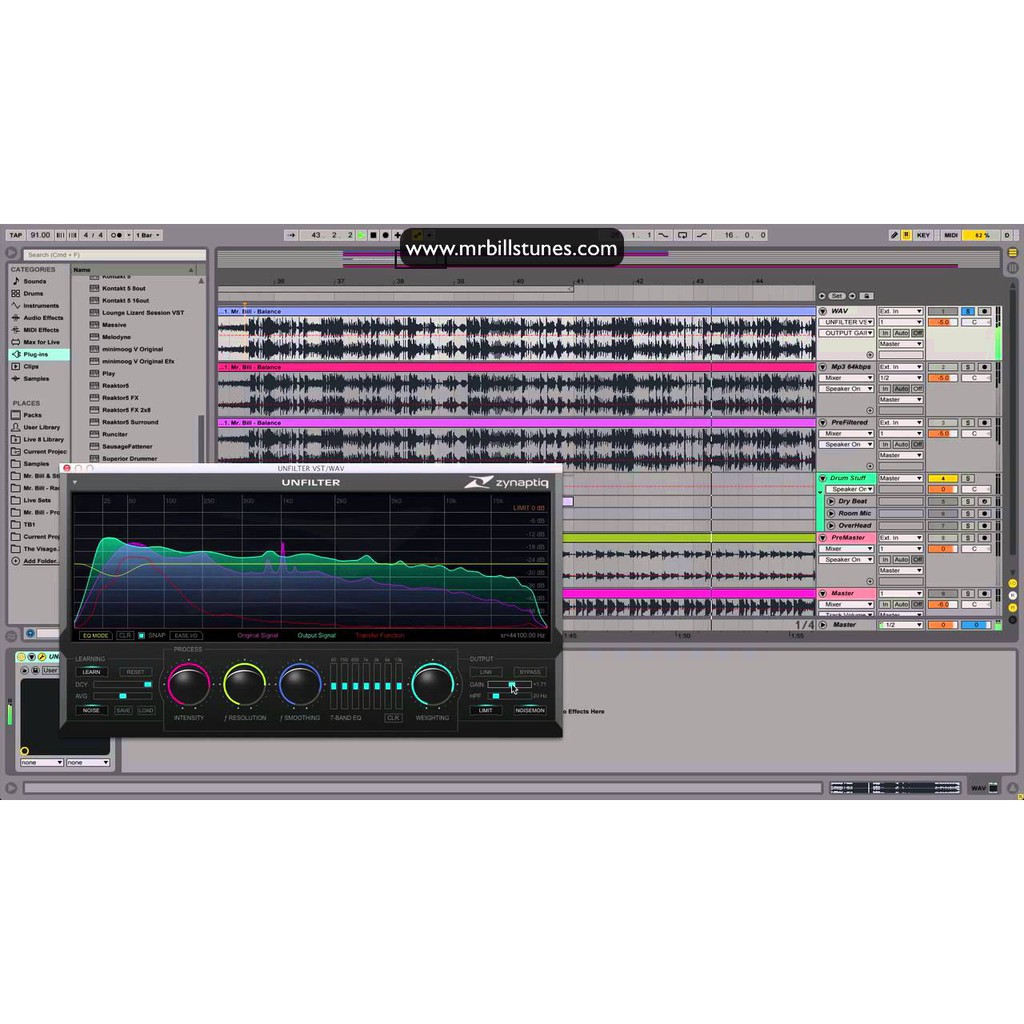This screenshot has height=1024, width=1024.
Task: Toggle the SNAP checkbox in Unfilter
Action: pyautogui.click(x=141, y=635)
